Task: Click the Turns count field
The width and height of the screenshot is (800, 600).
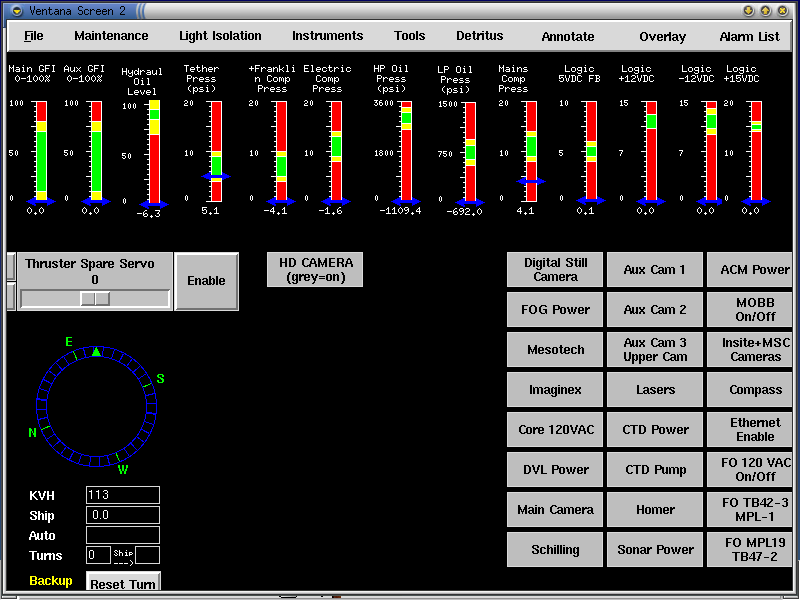Action: click(x=98, y=555)
